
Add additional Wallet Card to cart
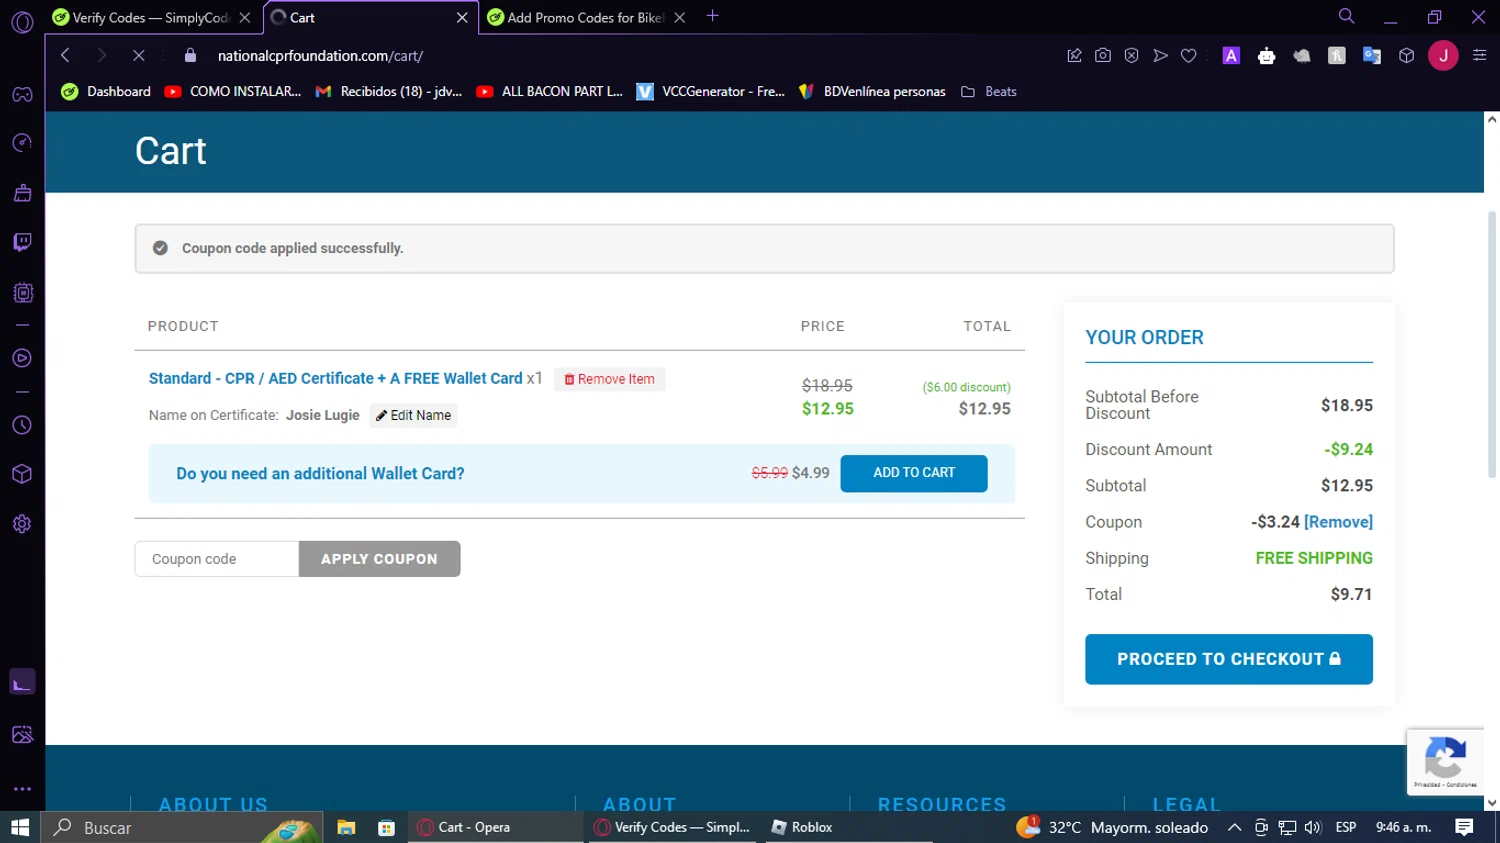coord(914,473)
